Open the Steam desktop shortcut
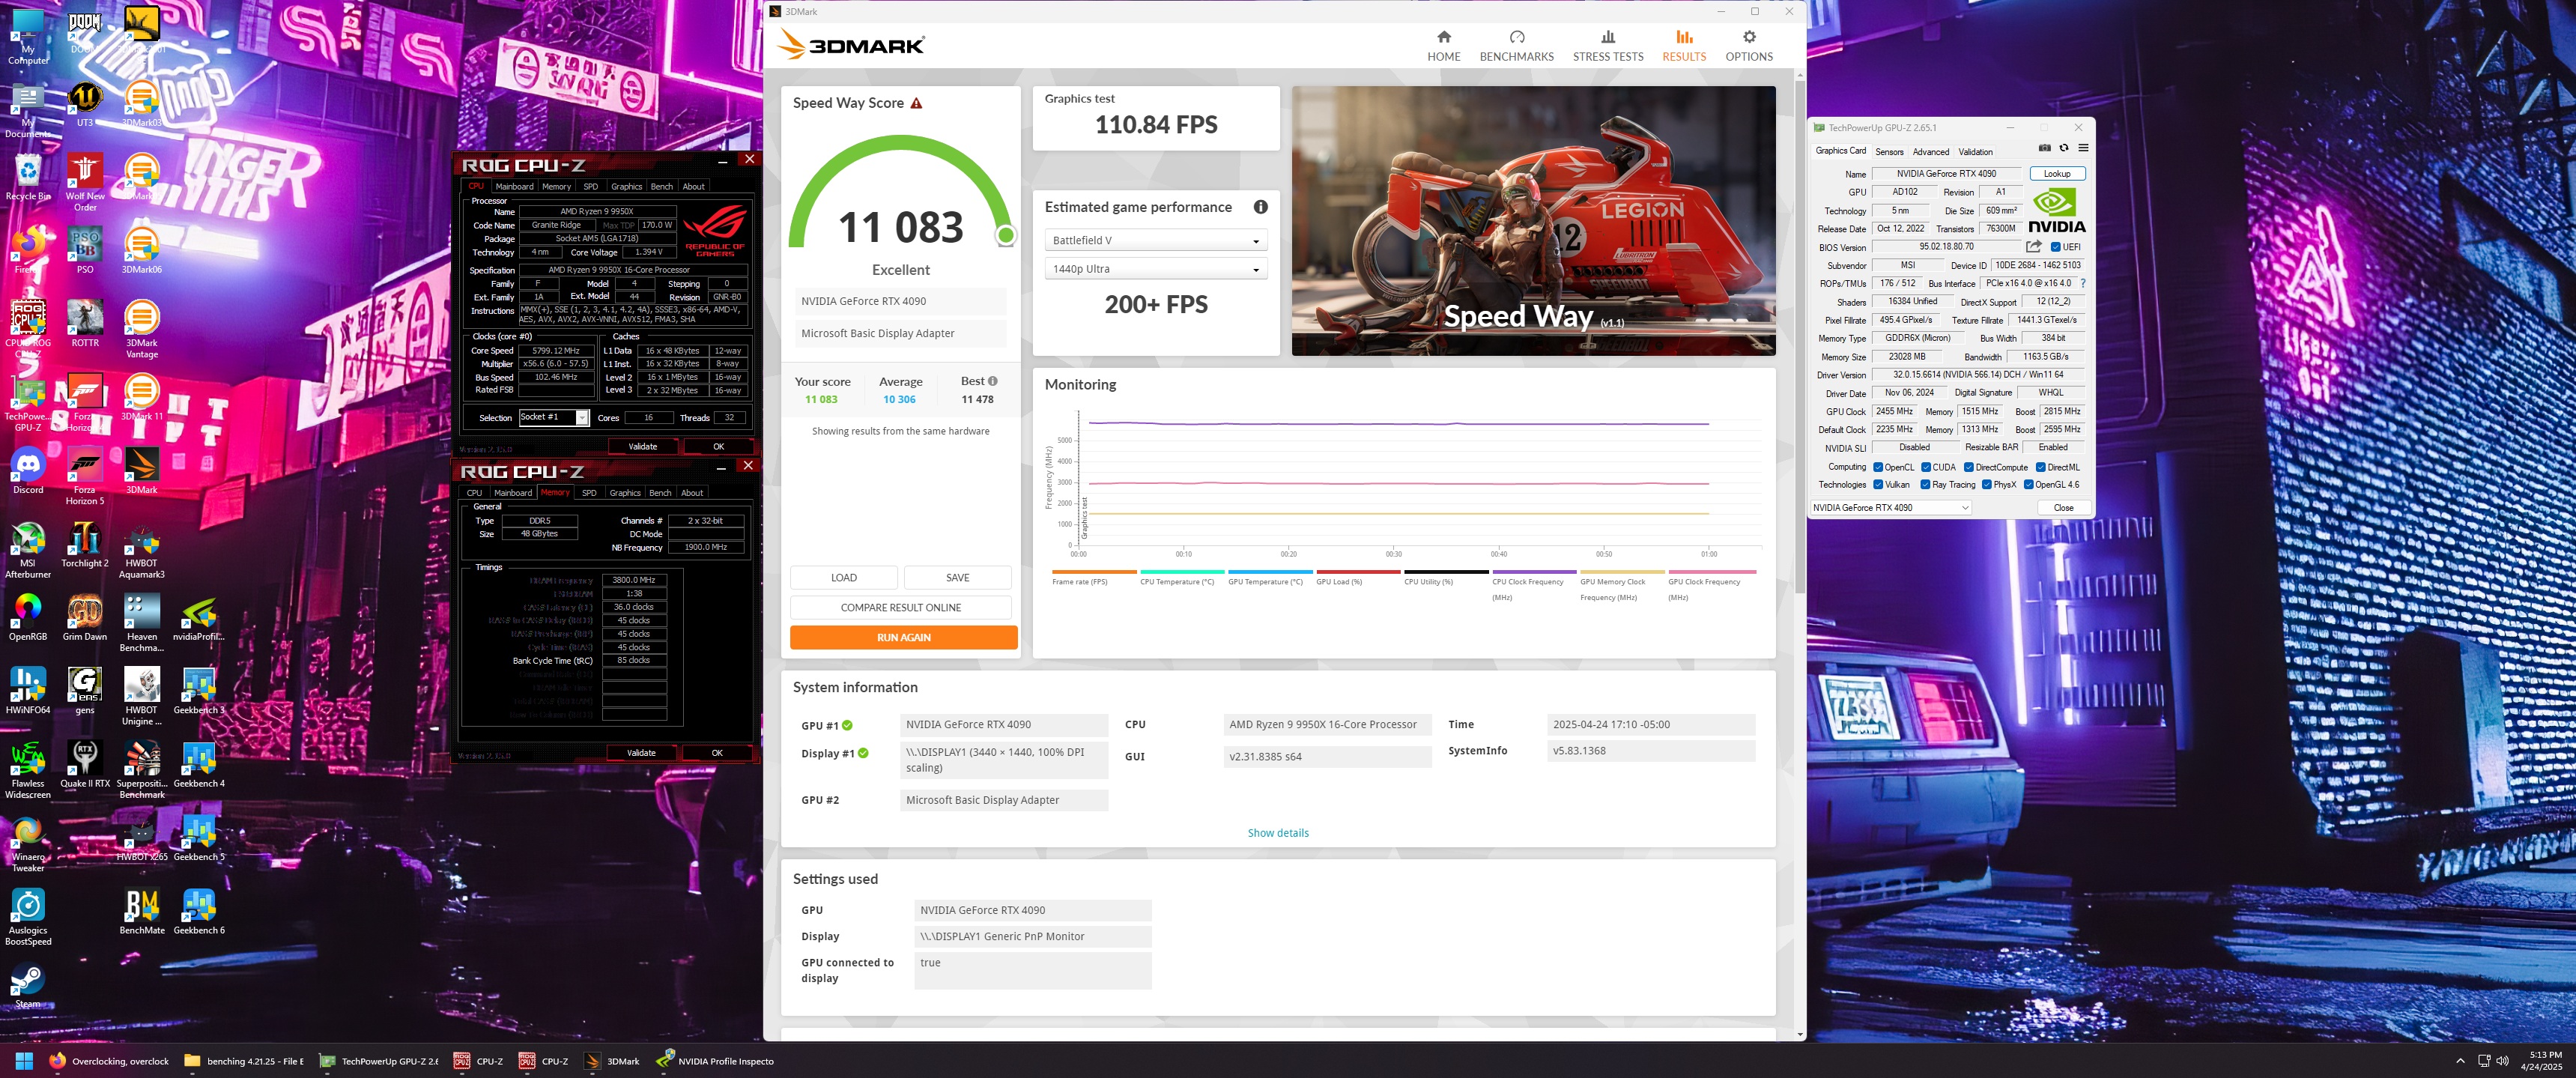The width and height of the screenshot is (2576, 1078). 28,985
